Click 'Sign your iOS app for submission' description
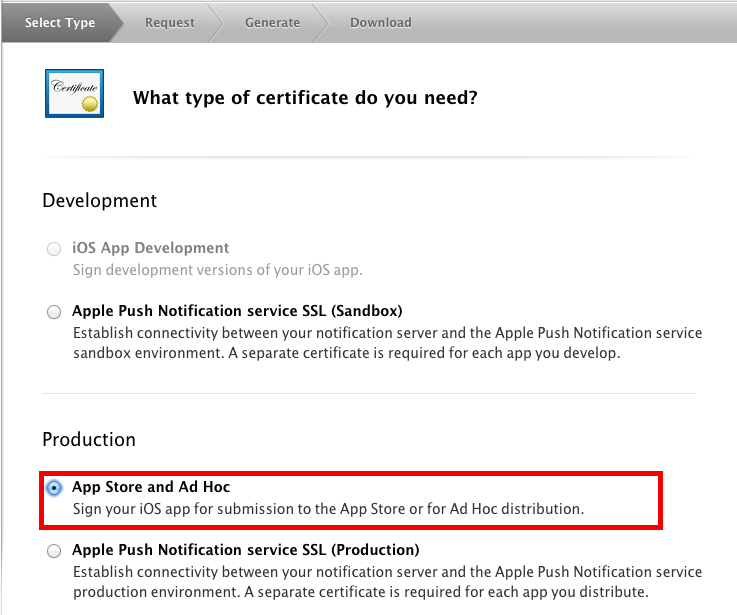This screenshot has height=615, width=737. pos(328,509)
